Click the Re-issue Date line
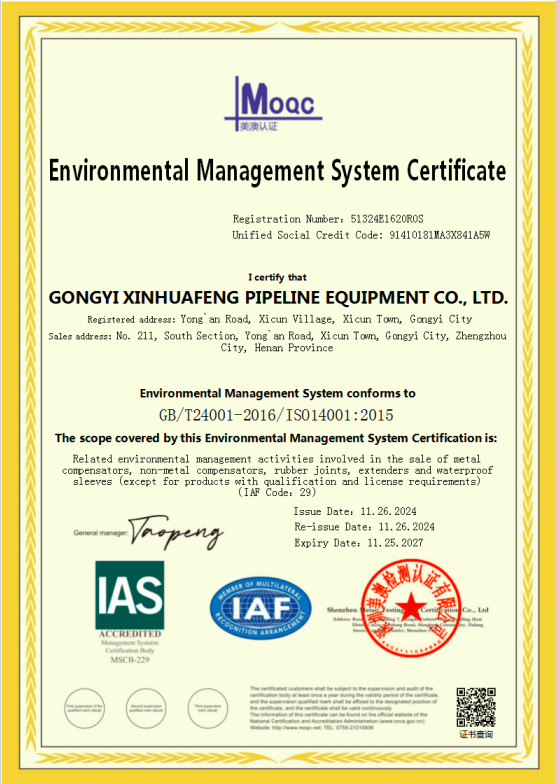 click(364, 527)
